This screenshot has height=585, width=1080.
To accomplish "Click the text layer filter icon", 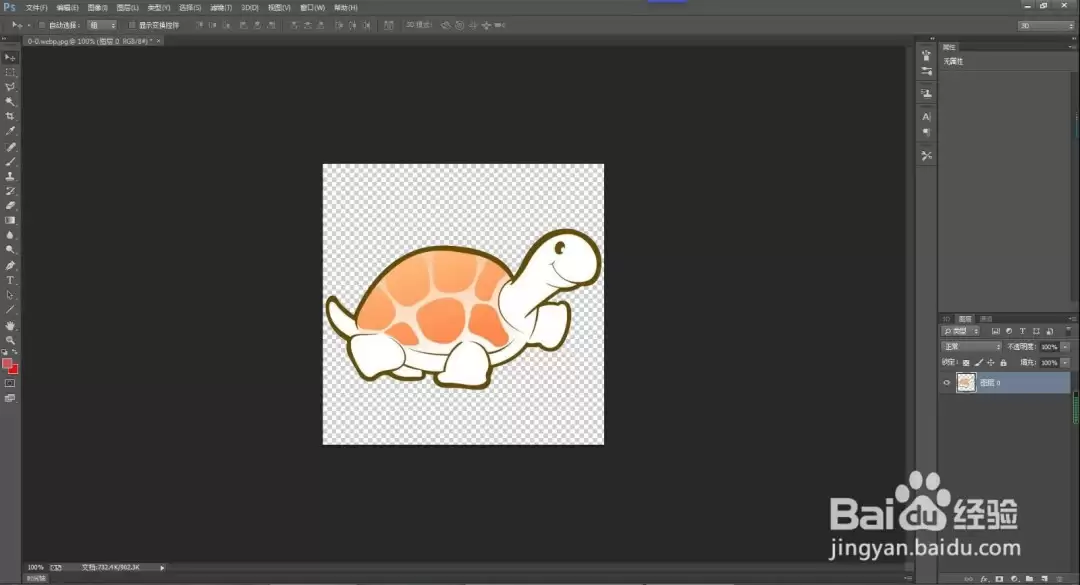I will [1023, 331].
